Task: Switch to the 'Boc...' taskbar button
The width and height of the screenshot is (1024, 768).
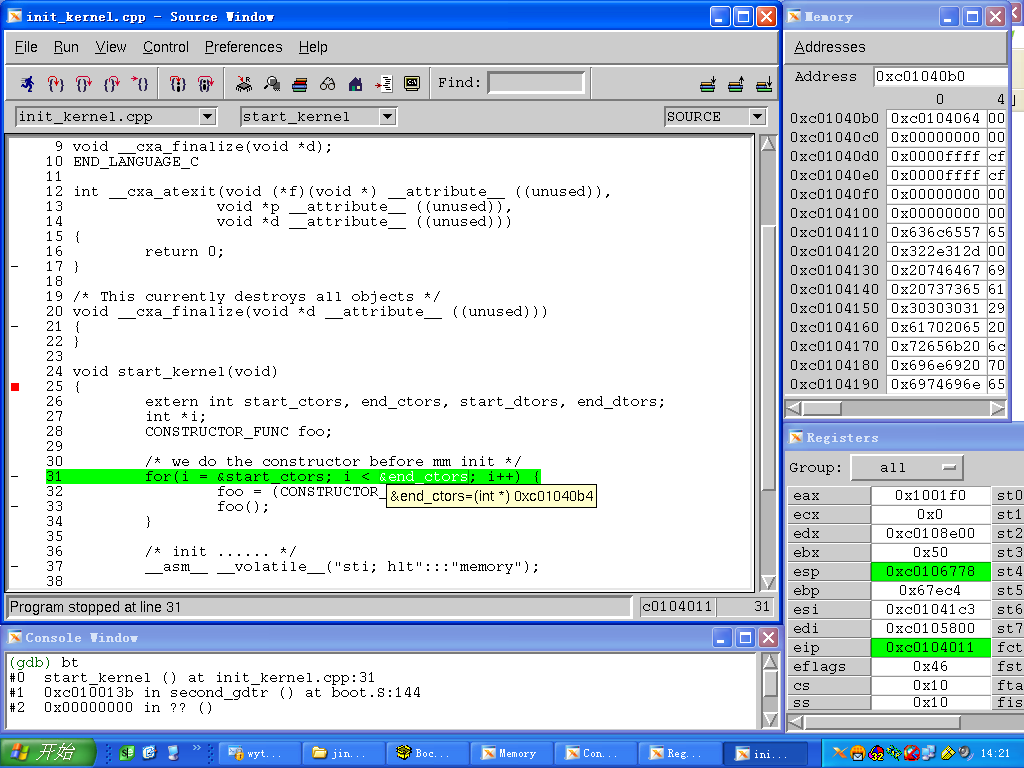Action: pyautogui.click(x=426, y=753)
